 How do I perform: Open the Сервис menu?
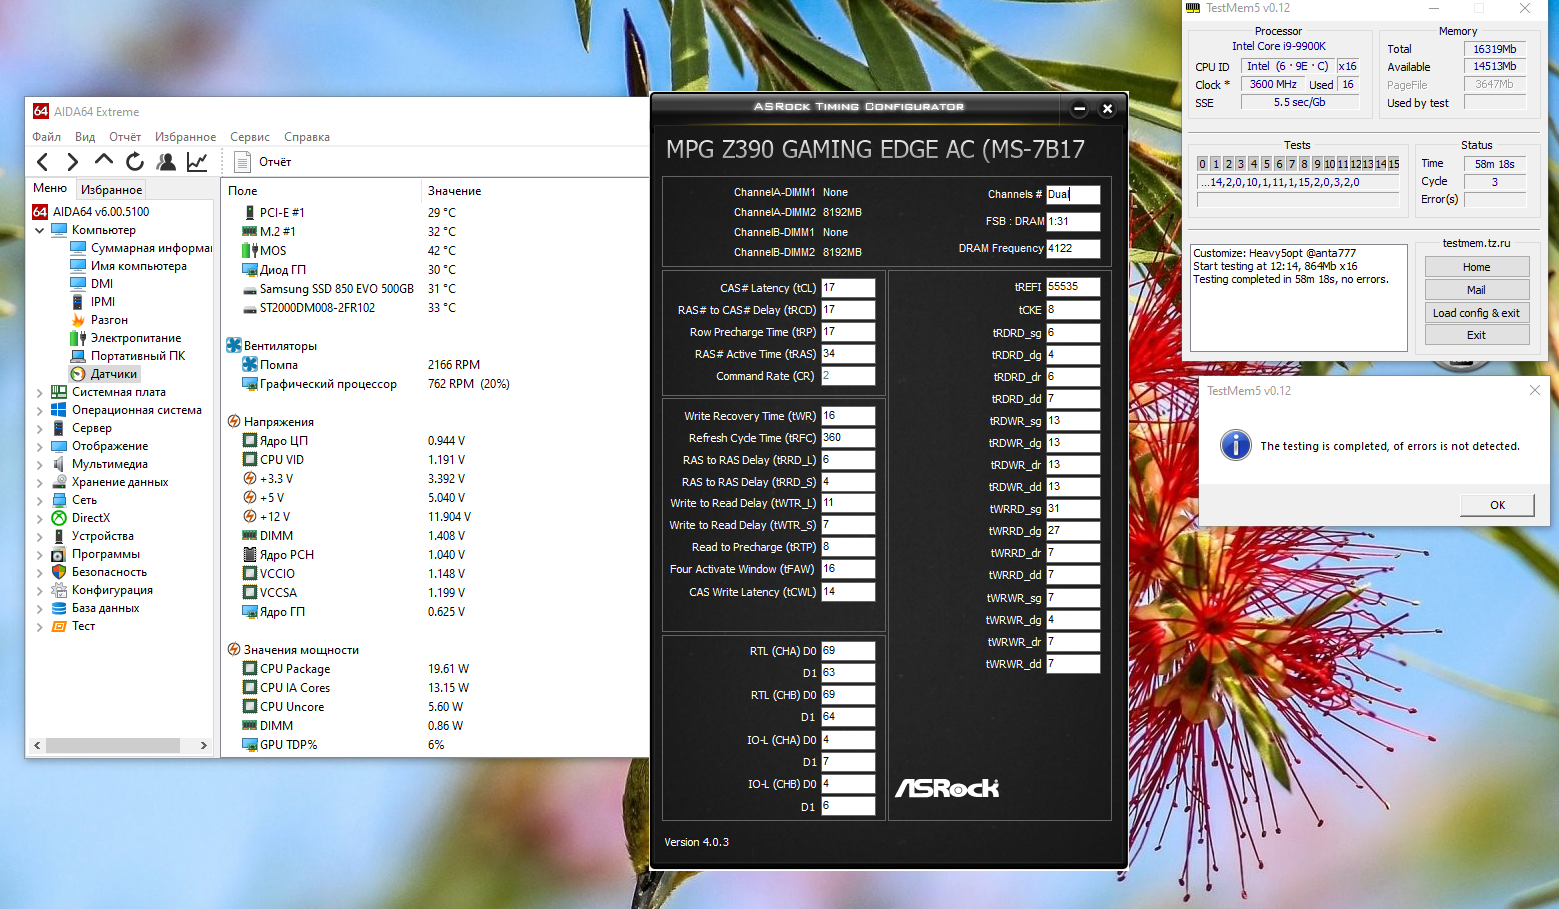pyautogui.click(x=250, y=137)
